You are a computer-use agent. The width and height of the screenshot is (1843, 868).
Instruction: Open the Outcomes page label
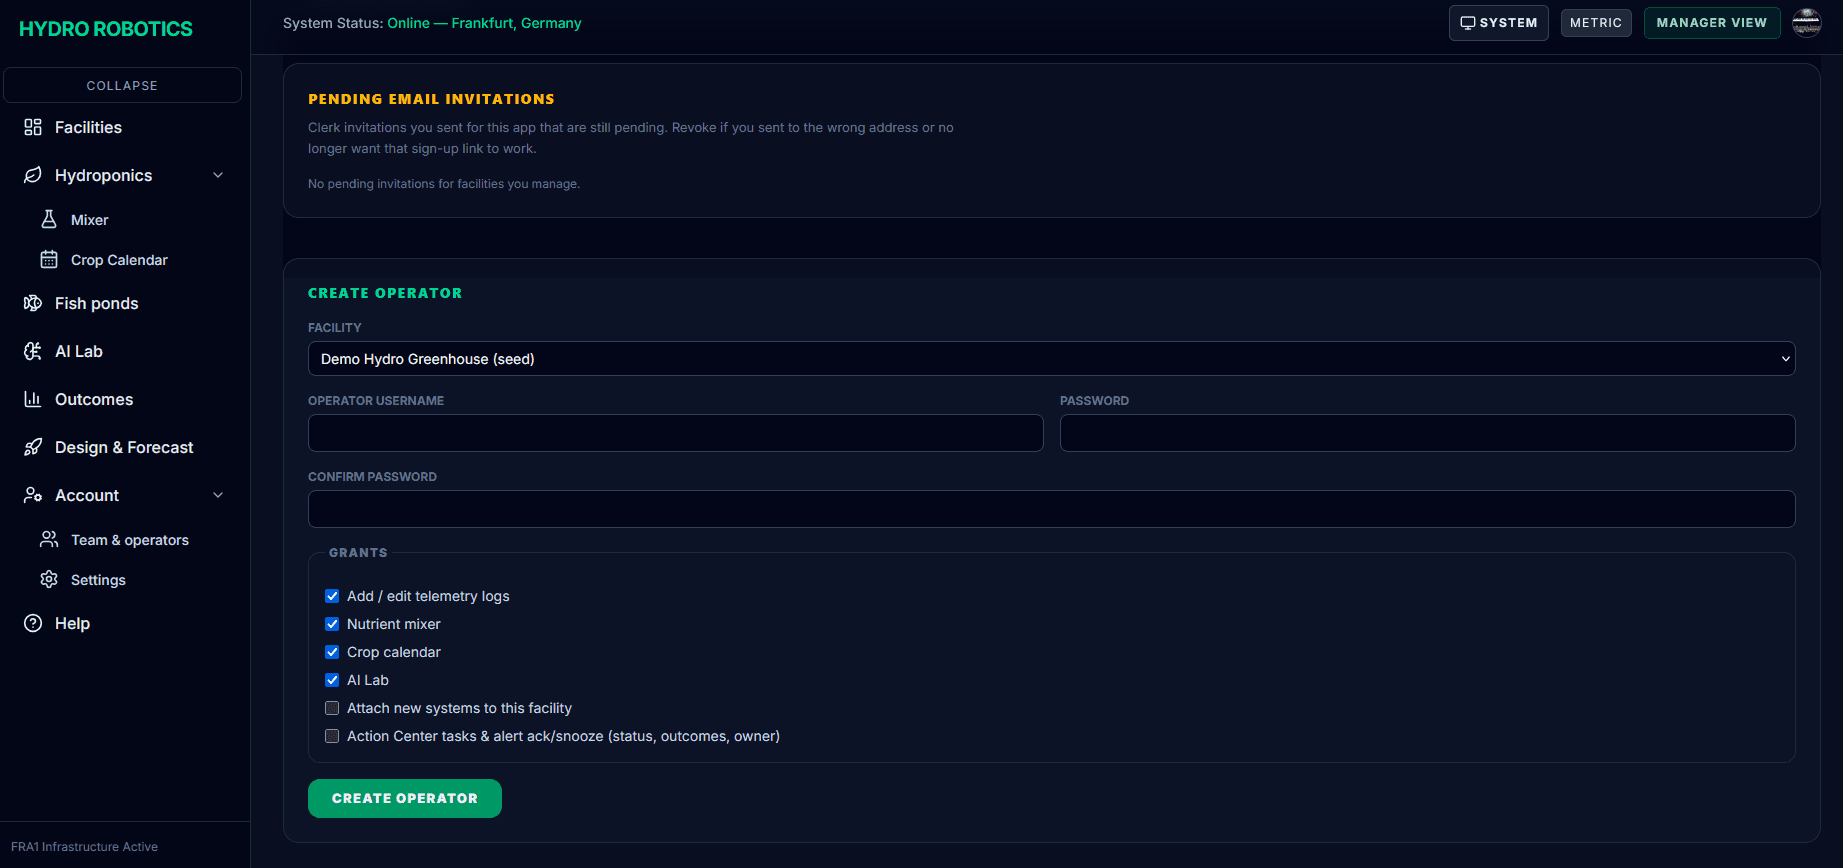94,399
